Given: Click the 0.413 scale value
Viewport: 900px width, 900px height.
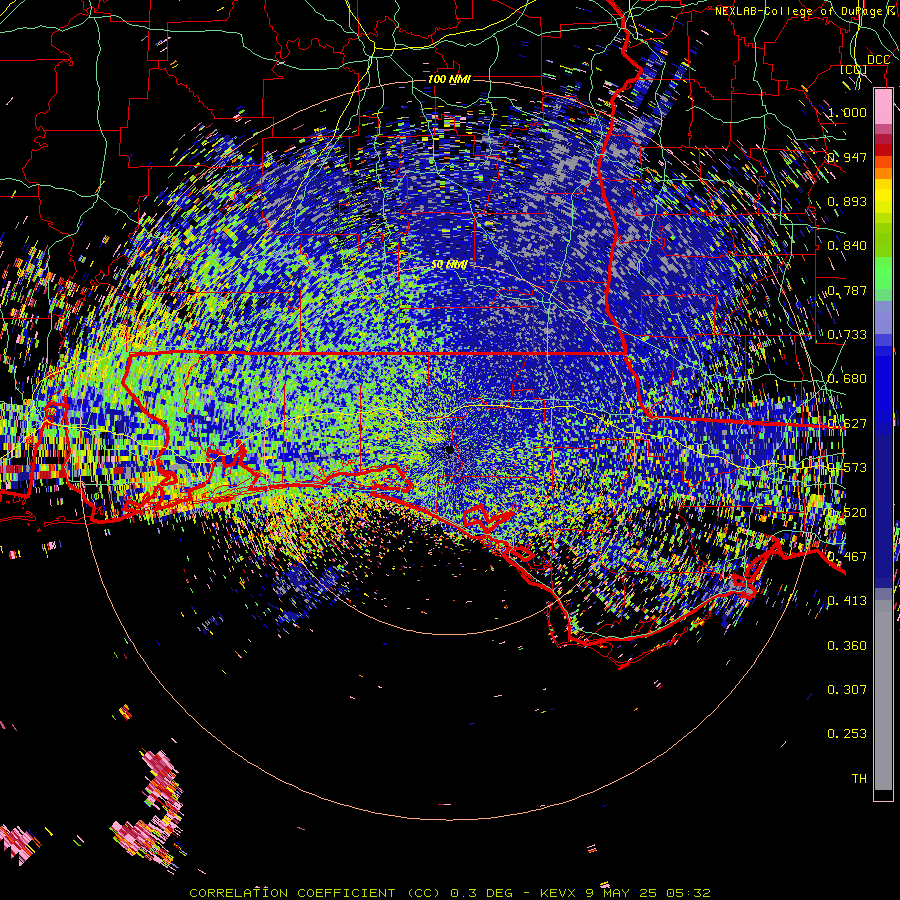Looking at the screenshot, I should [x=847, y=601].
